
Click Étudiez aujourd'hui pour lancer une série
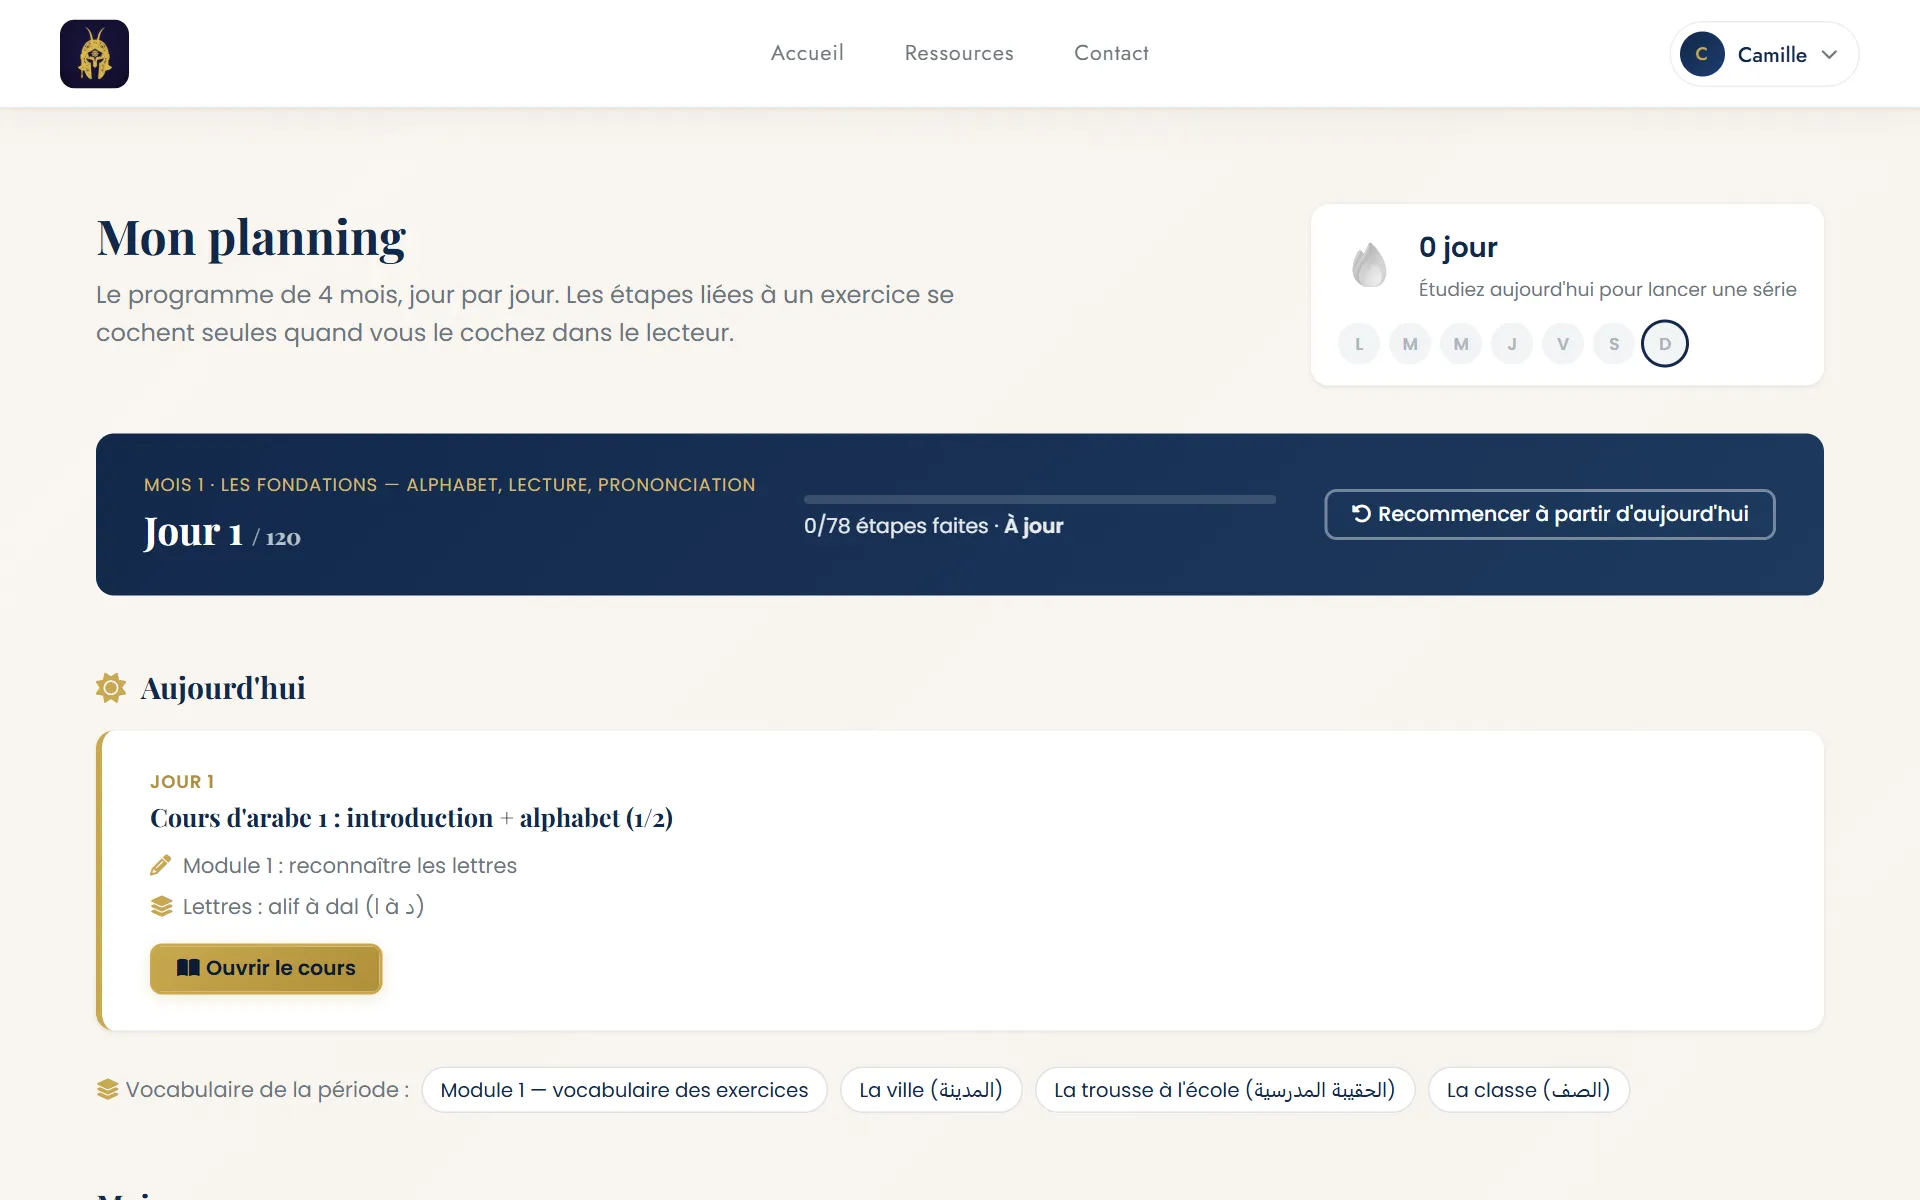click(1608, 289)
